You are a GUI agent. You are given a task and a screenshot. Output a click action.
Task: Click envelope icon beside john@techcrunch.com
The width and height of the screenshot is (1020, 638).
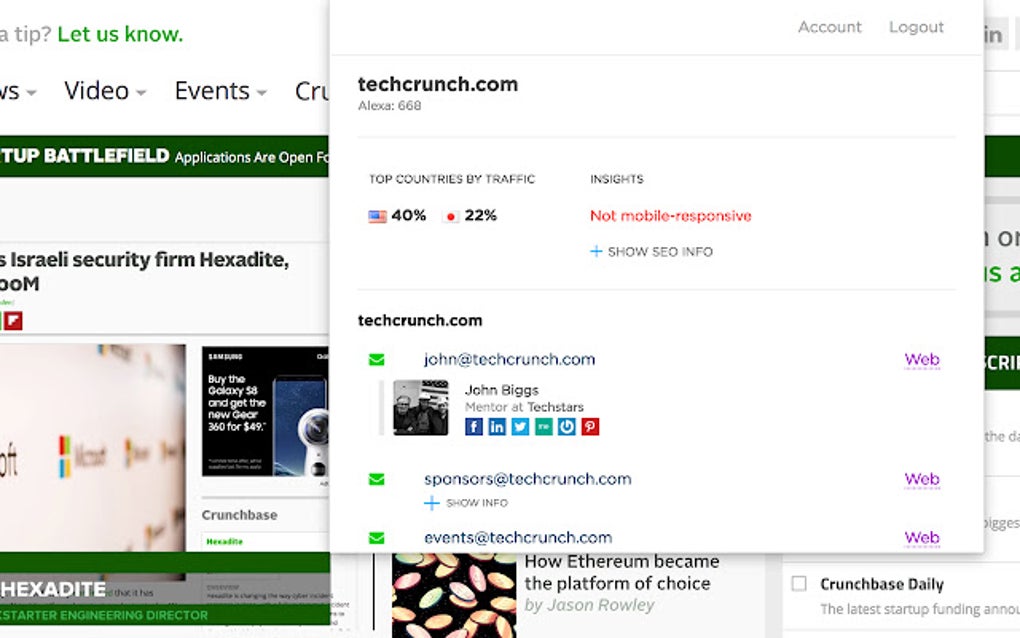coord(377,360)
